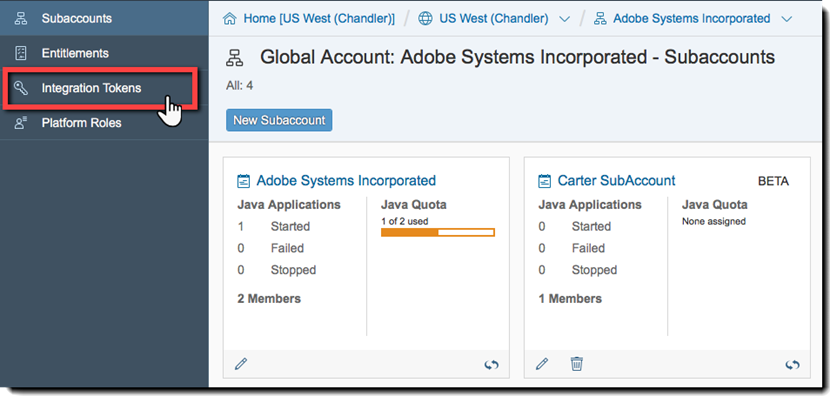
Task: Click the New Subaccount button
Action: click(279, 120)
